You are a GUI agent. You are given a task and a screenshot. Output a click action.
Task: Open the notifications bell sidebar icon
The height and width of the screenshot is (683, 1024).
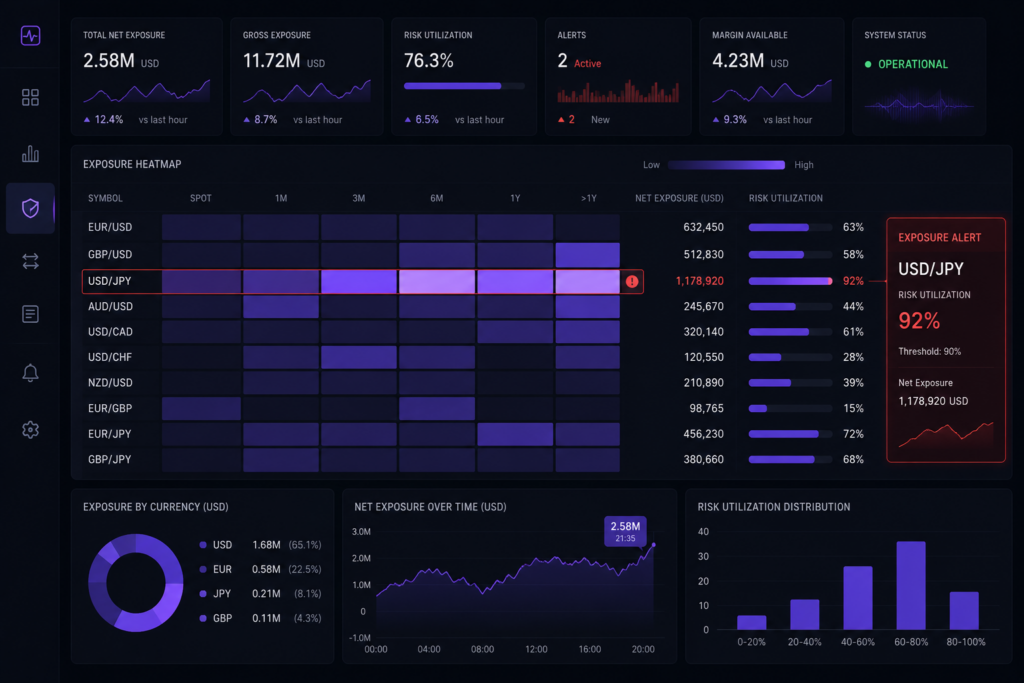click(30, 372)
